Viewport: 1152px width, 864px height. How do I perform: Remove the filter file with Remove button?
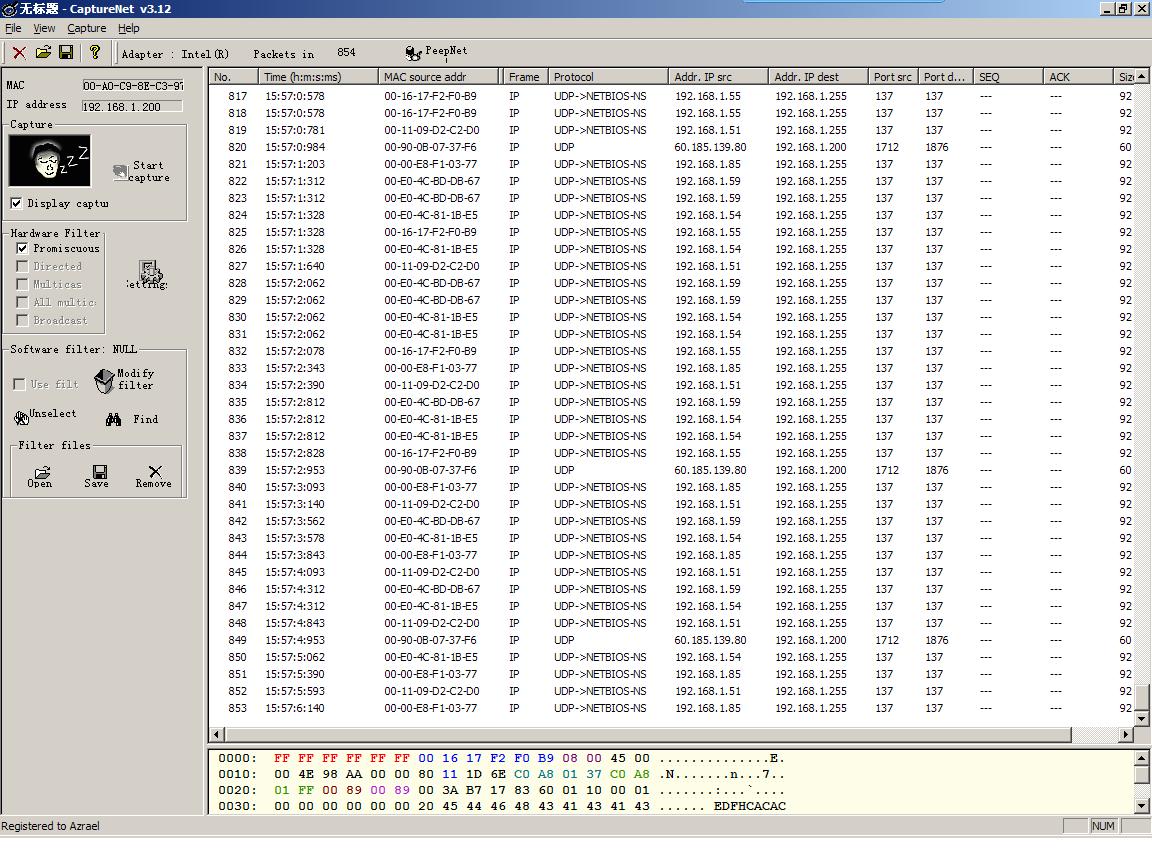(x=153, y=476)
